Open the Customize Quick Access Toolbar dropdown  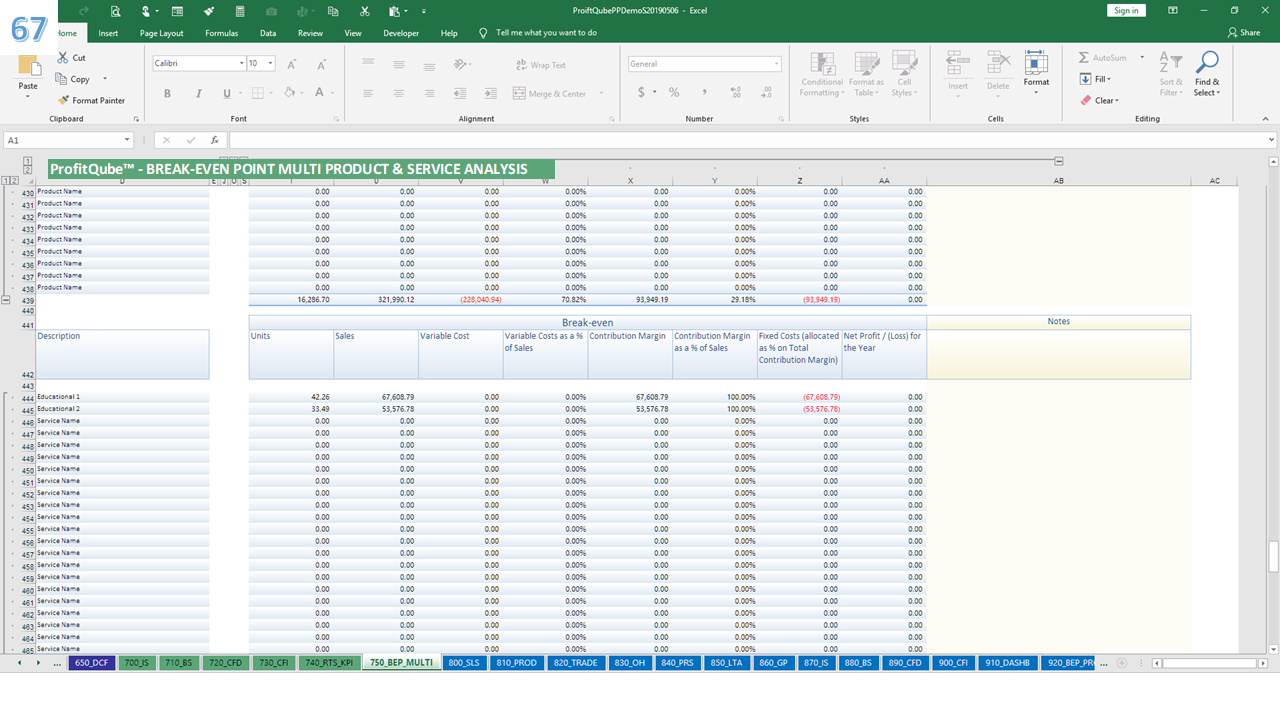[x=423, y=11]
